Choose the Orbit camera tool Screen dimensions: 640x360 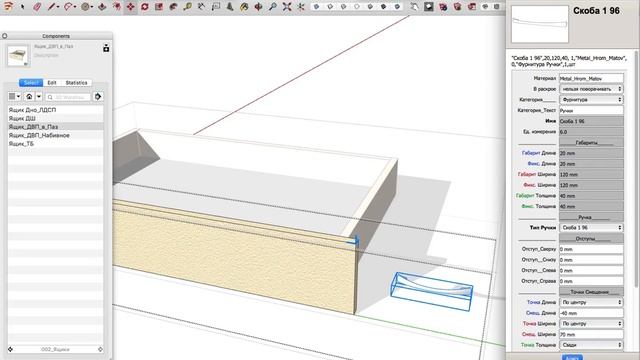(x=258, y=7)
